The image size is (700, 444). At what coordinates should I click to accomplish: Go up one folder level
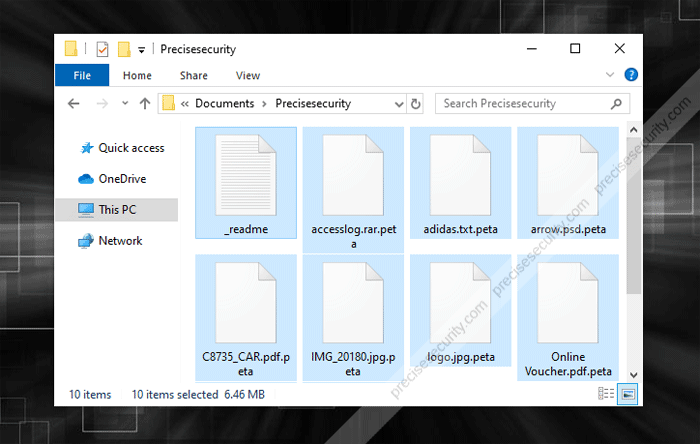(145, 104)
